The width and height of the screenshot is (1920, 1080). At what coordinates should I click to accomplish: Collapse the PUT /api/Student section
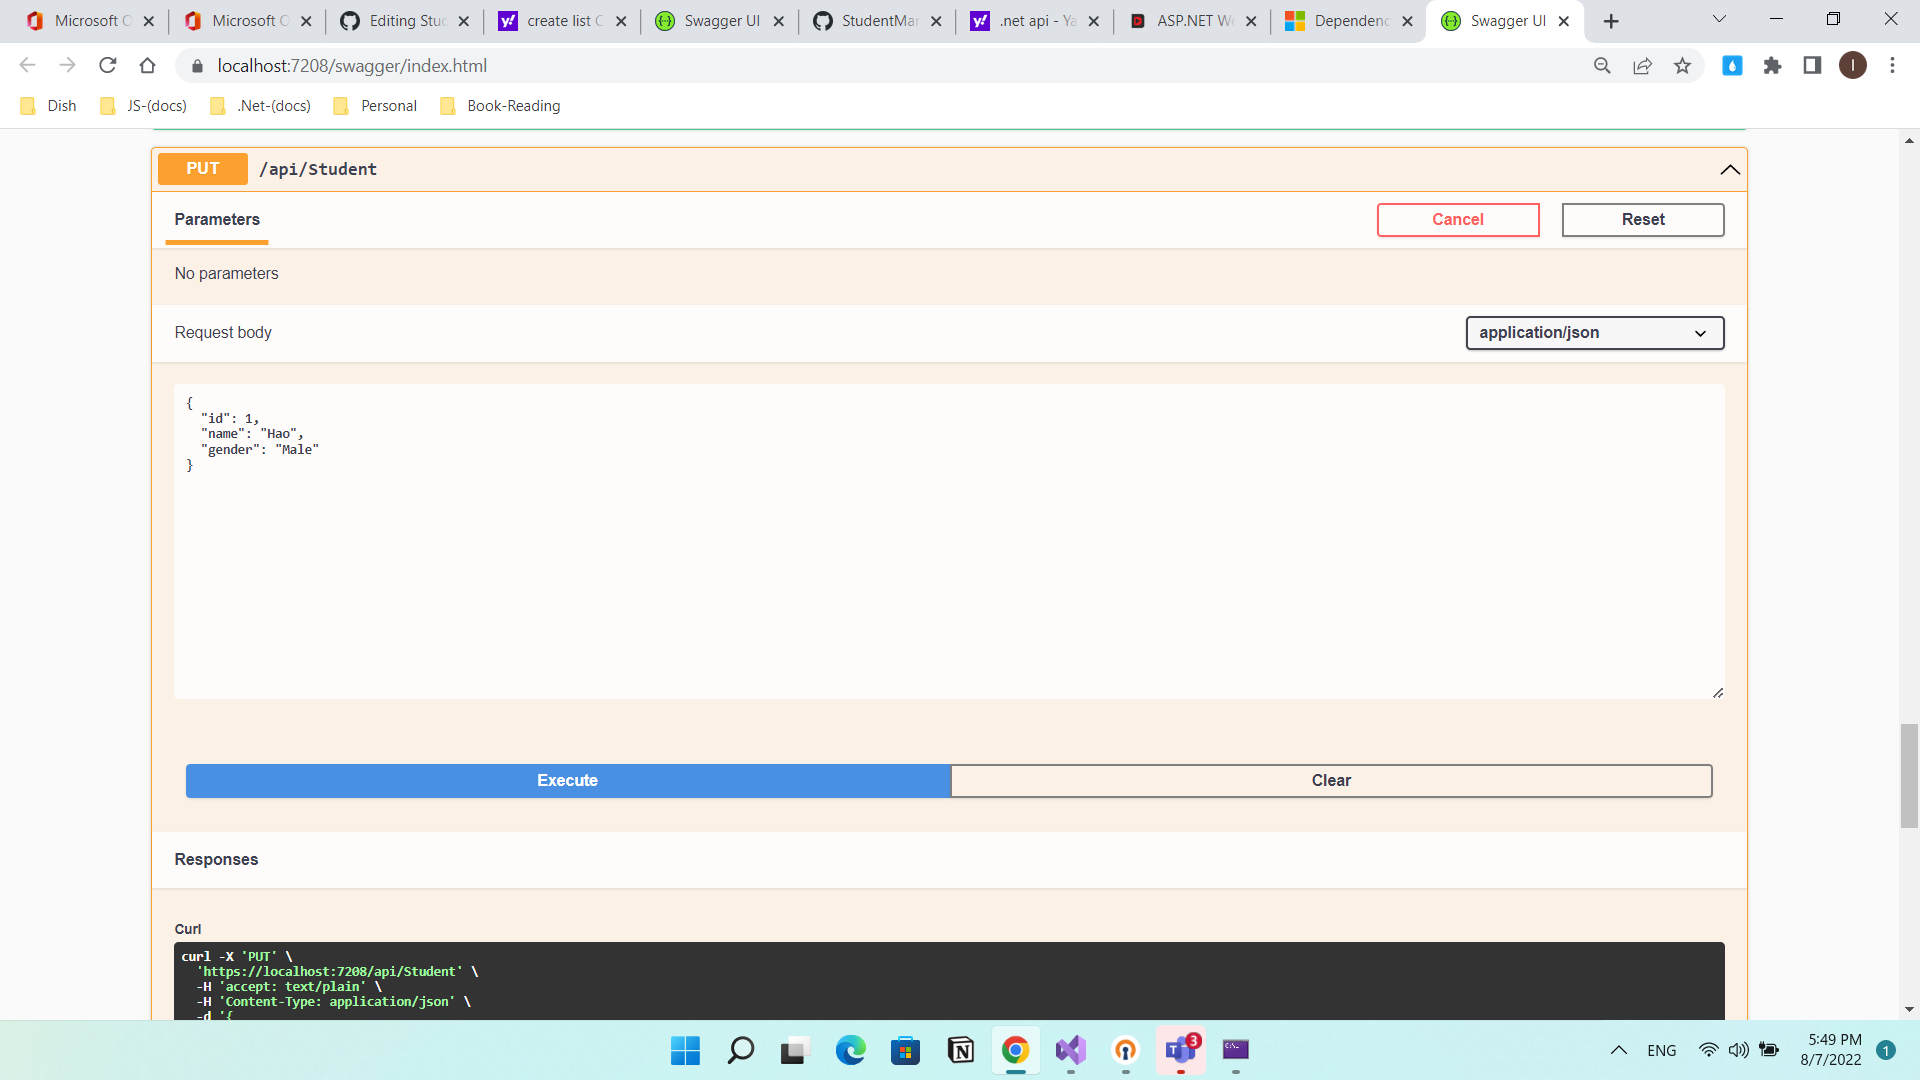click(x=1731, y=169)
